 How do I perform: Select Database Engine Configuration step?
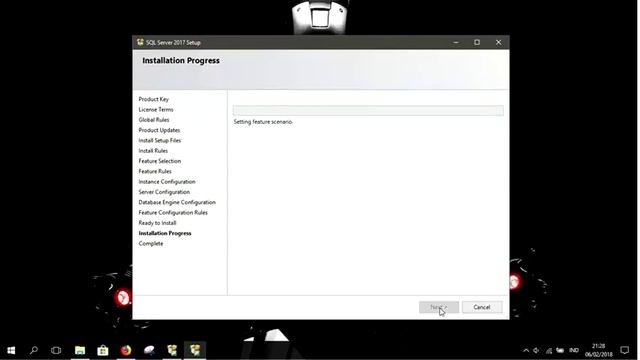coord(177,202)
